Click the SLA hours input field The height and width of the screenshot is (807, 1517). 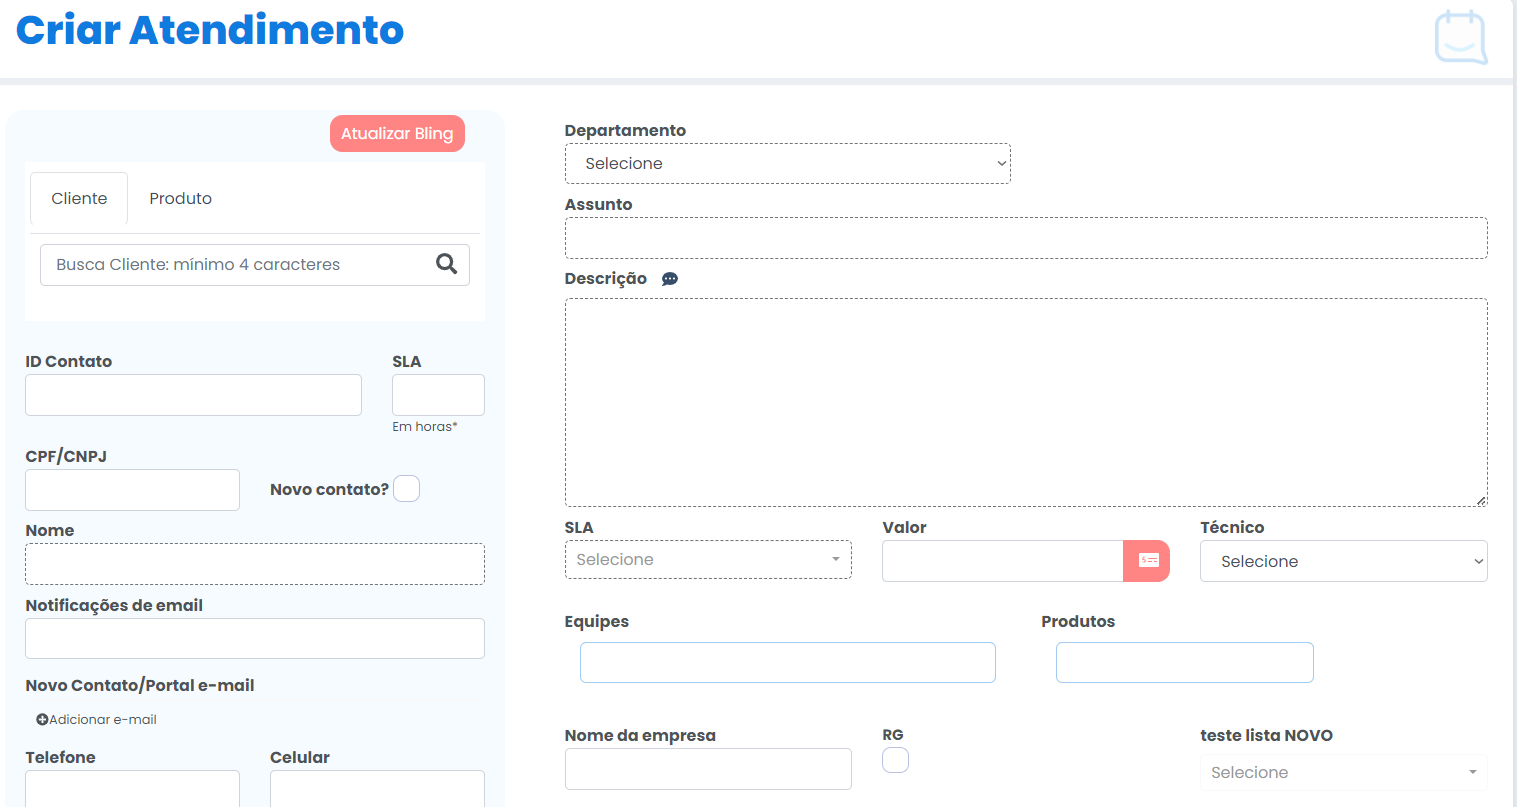438,395
